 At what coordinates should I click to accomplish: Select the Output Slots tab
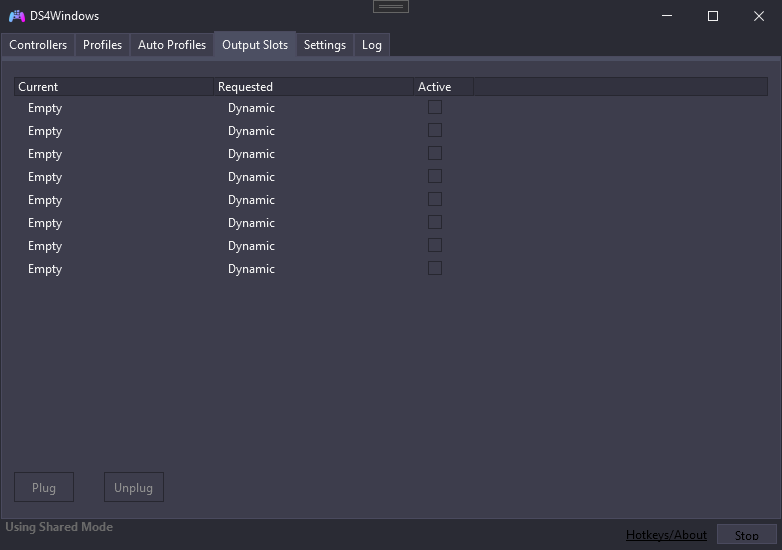(255, 45)
